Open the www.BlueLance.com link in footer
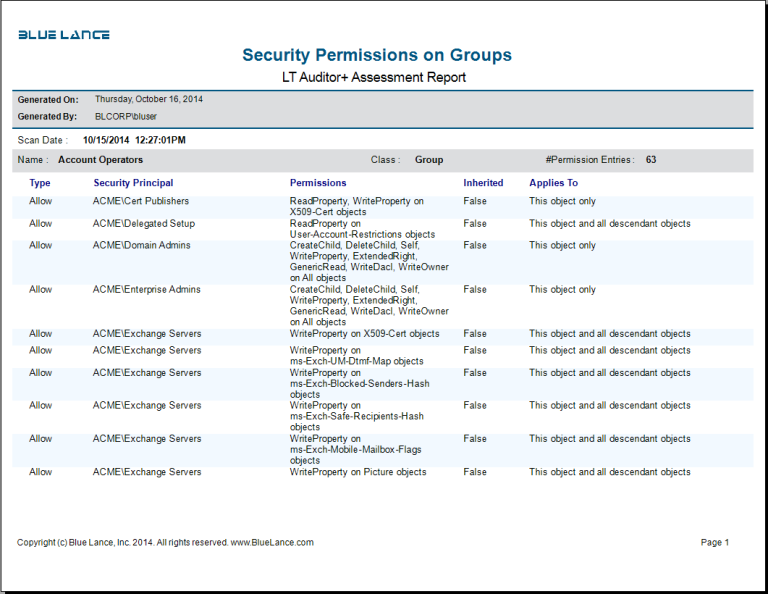Image resolution: width=768 pixels, height=594 pixels. click(272, 543)
